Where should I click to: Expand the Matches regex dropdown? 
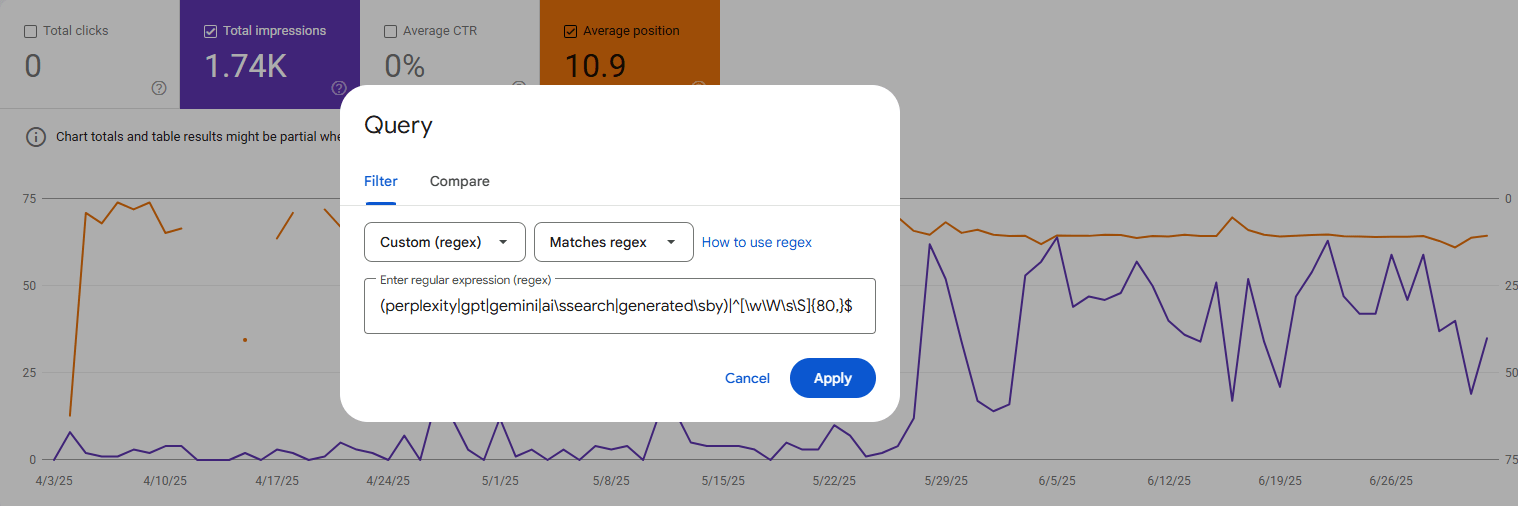tap(613, 242)
